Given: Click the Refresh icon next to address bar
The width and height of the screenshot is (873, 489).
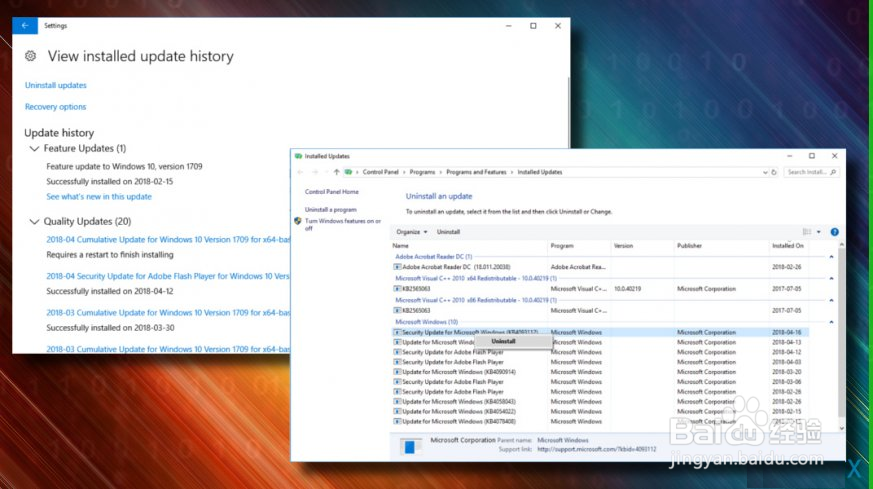Looking at the screenshot, I should click(x=774, y=173).
